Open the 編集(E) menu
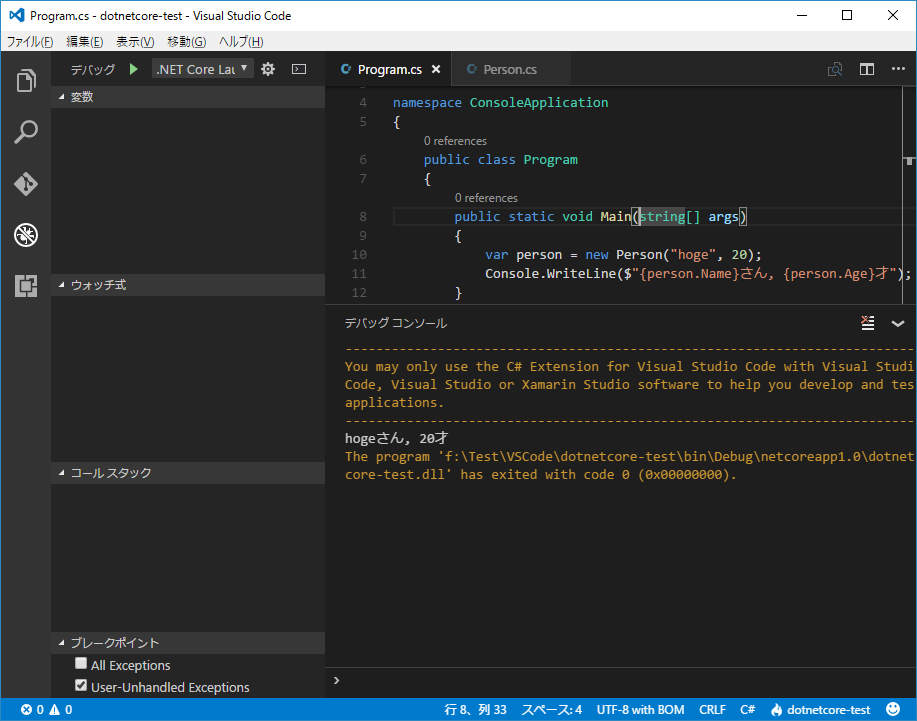 click(x=85, y=42)
